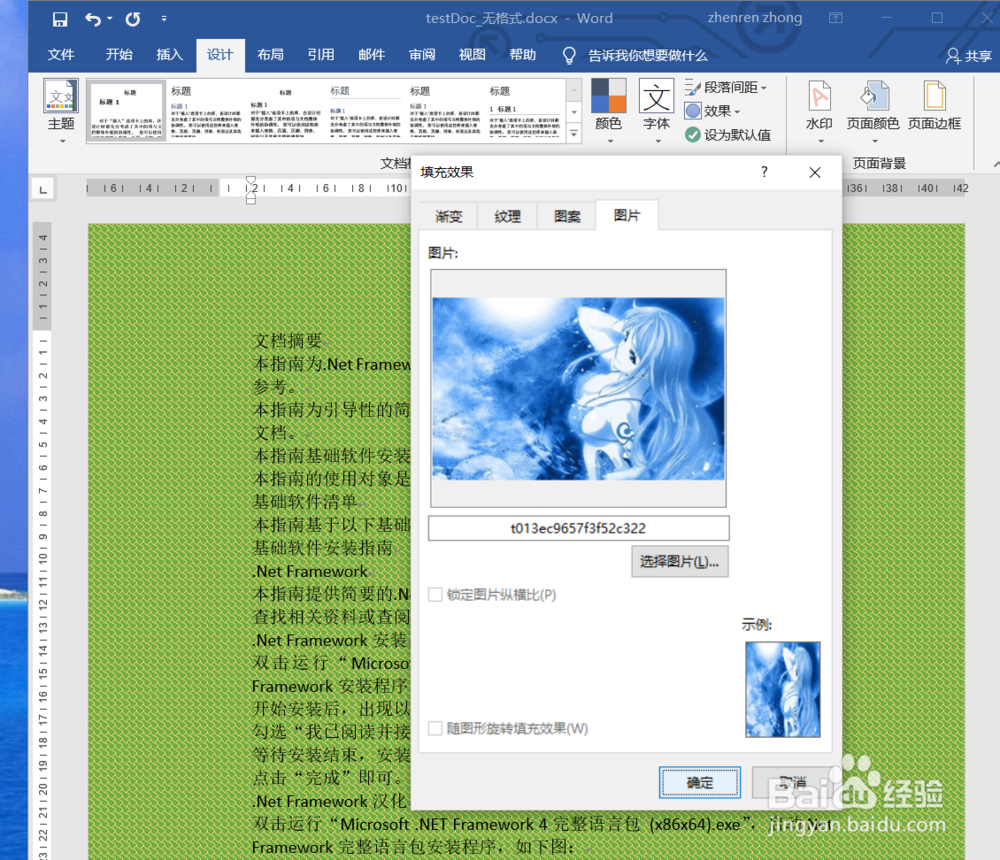Undo the last action
The image size is (1000, 860).
coord(92,19)
